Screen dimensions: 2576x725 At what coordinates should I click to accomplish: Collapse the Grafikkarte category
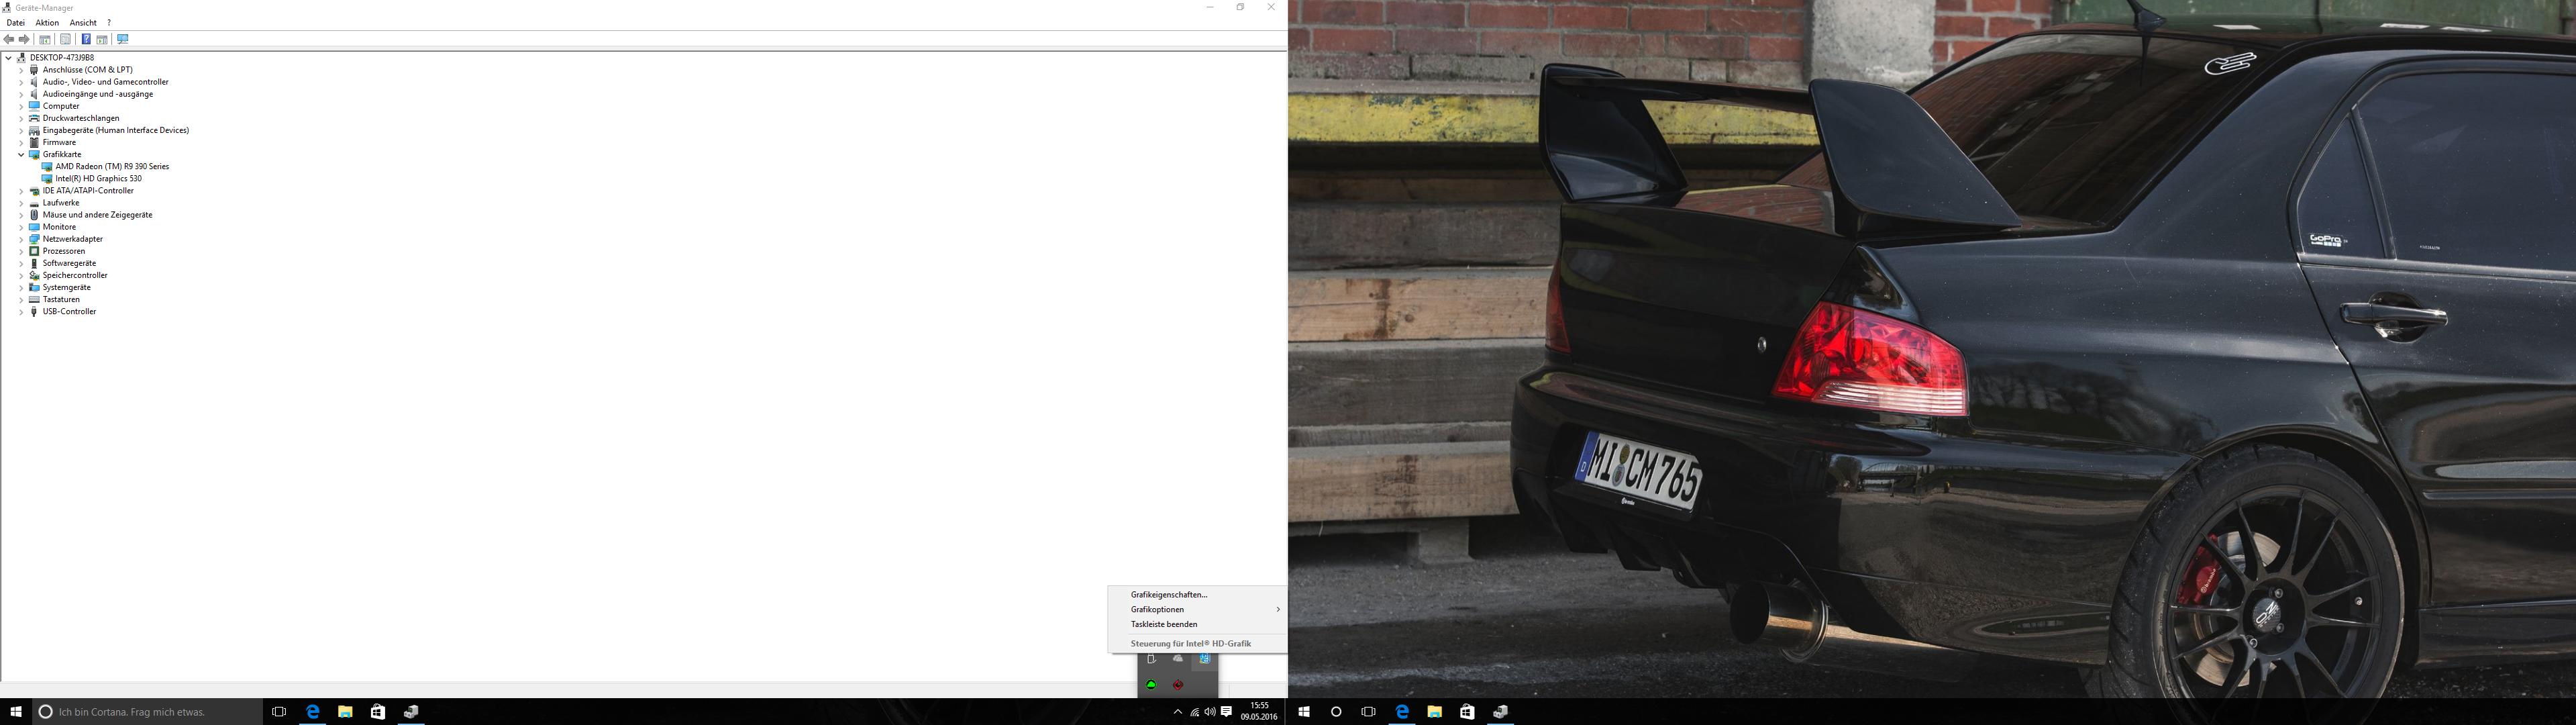[21, 155]
